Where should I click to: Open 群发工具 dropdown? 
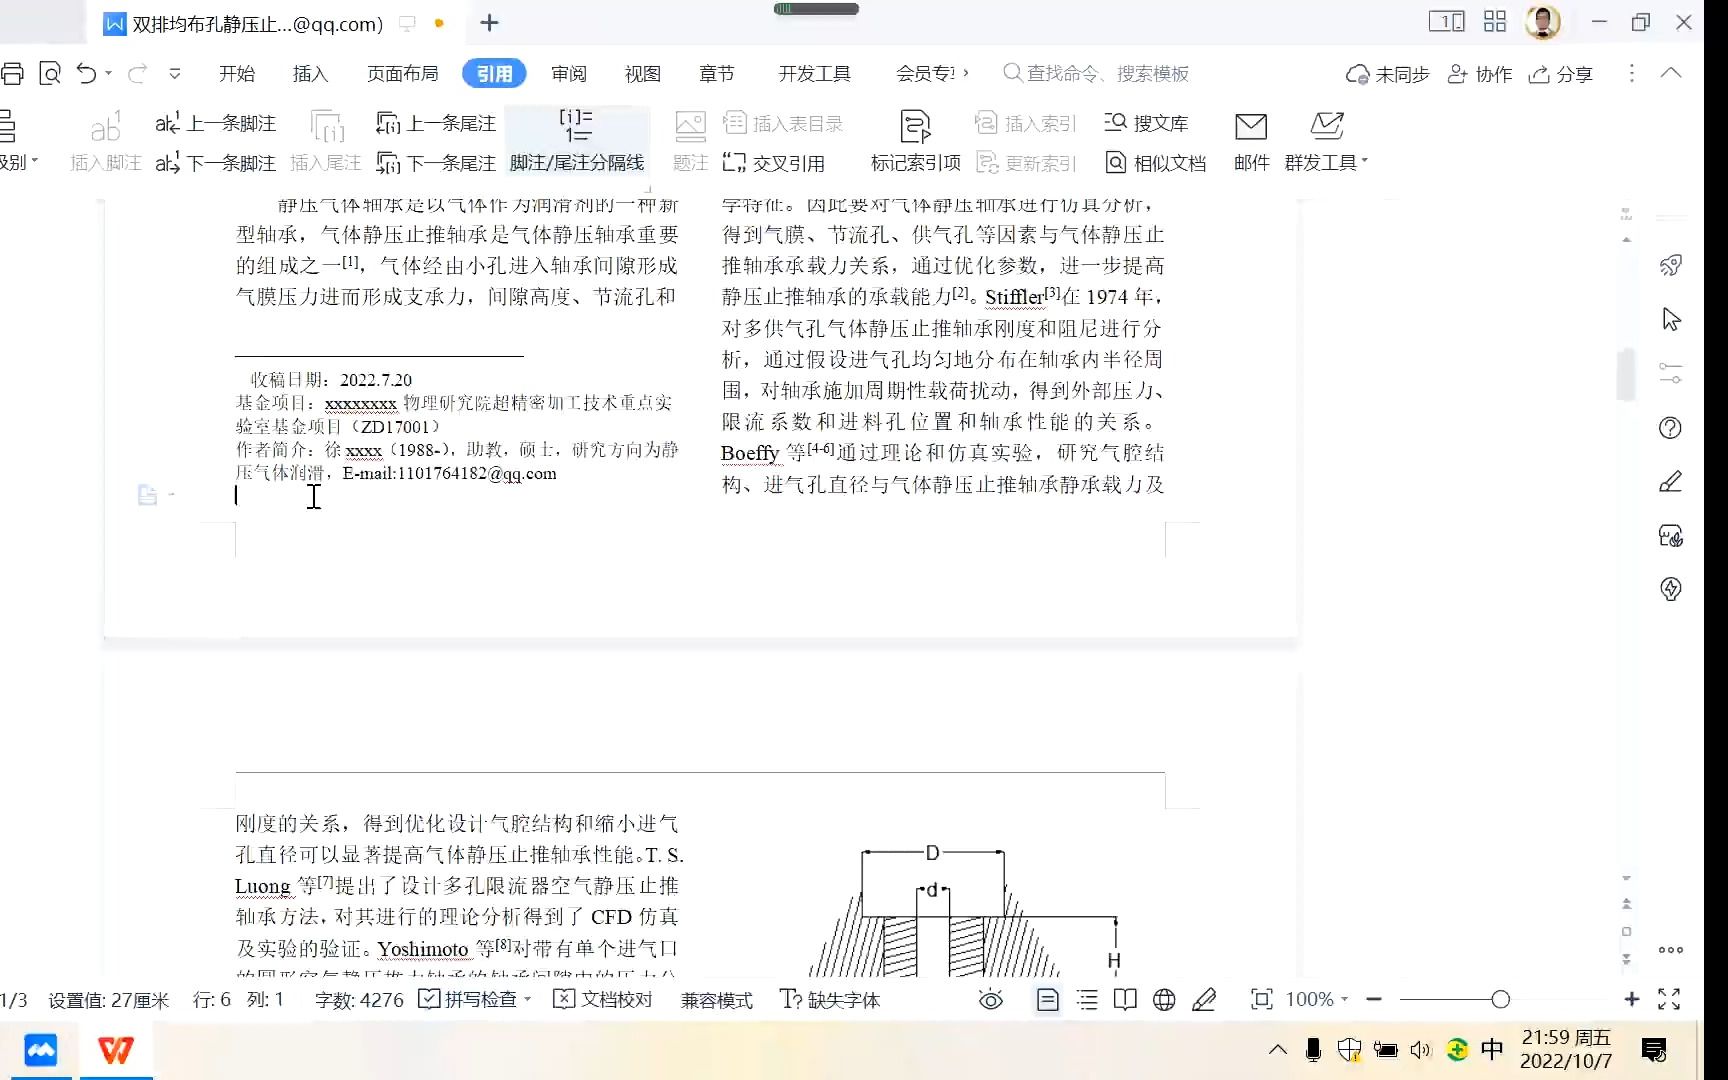coord(1326,141)
